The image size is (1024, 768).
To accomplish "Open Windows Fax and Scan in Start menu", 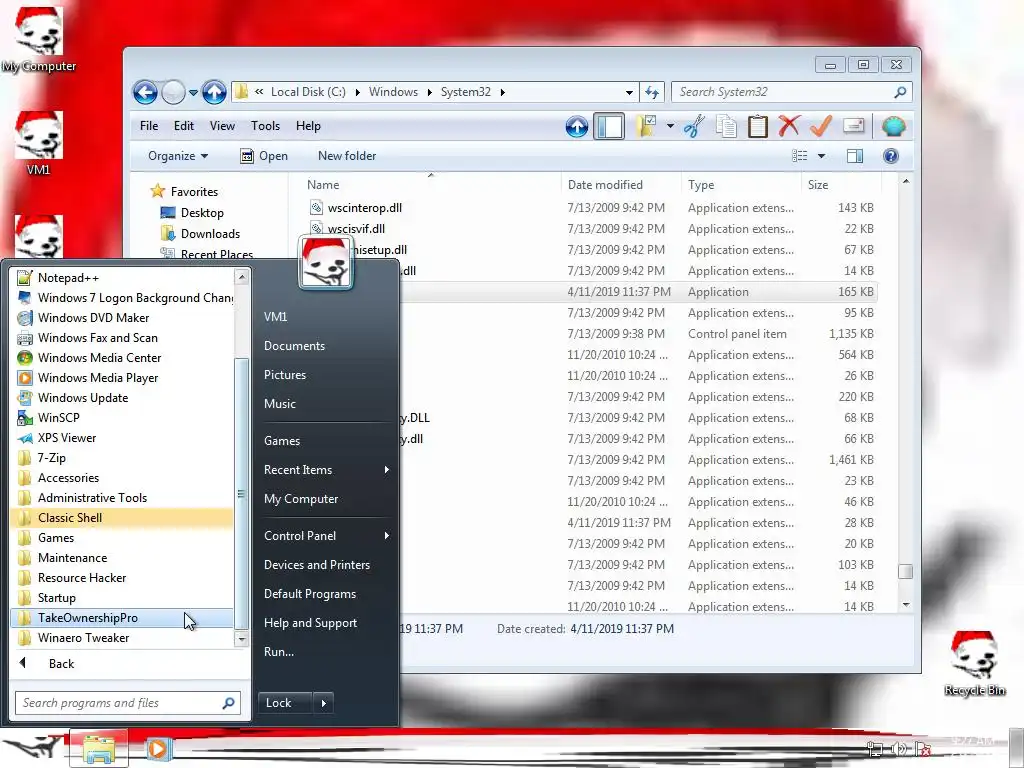I will 123,338.
